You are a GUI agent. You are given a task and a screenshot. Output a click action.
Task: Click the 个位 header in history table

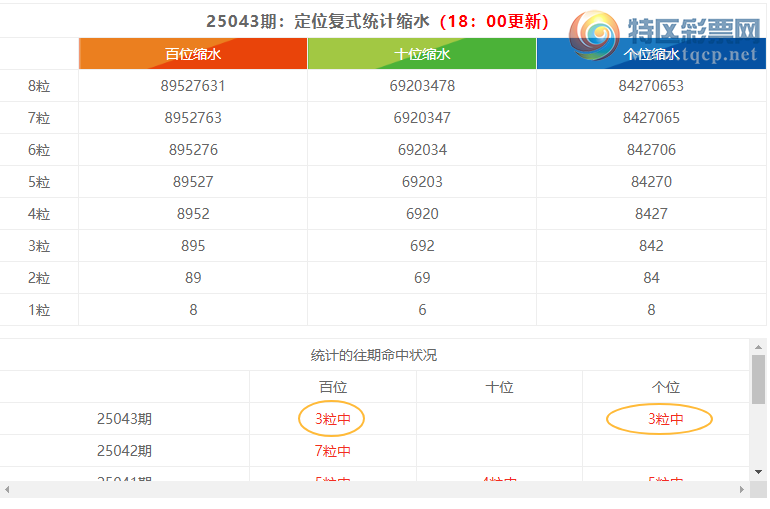pos(666,387)
